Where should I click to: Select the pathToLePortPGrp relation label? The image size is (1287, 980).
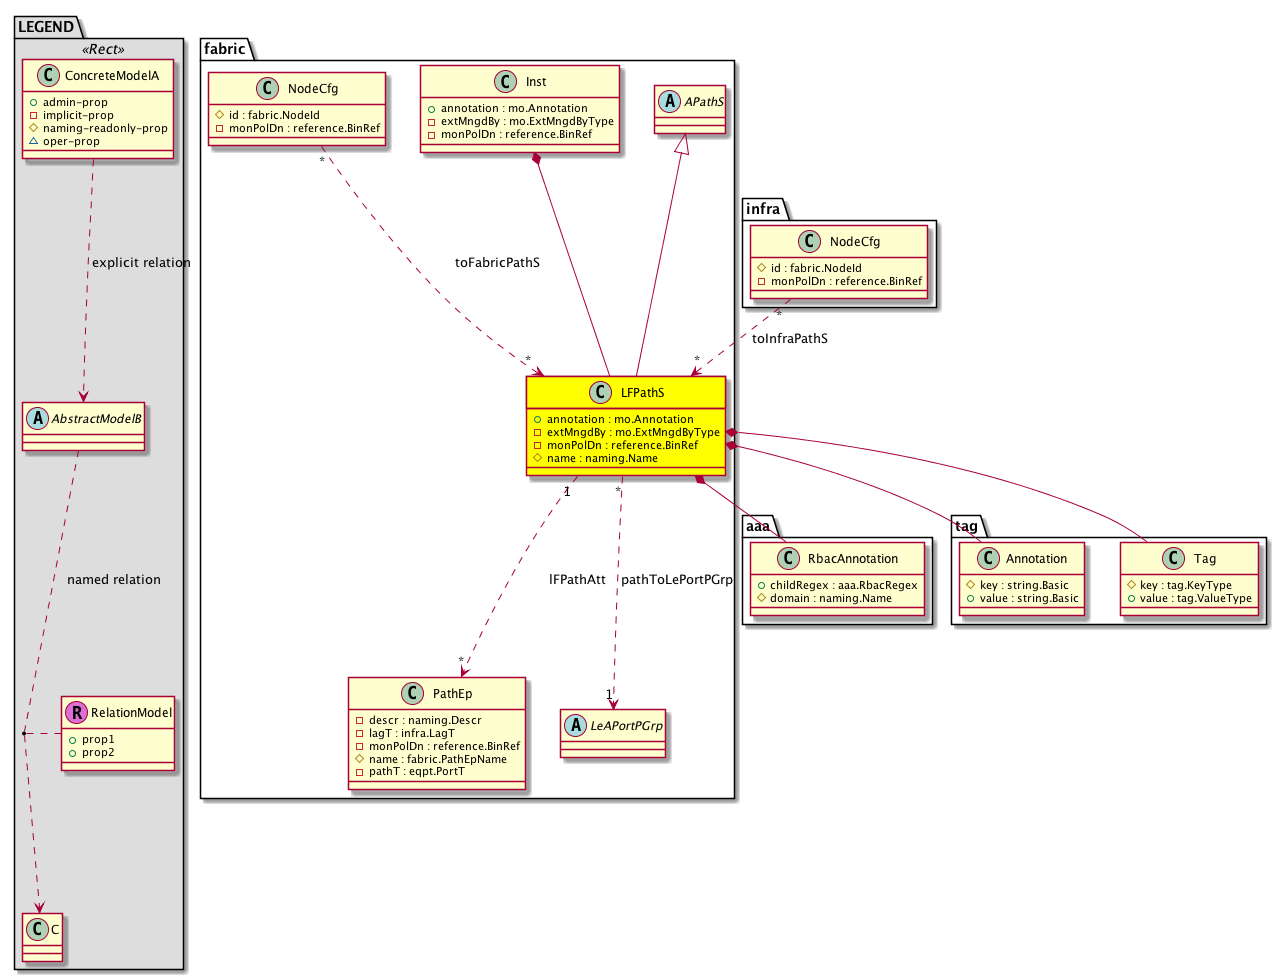(x=677, y=580)
